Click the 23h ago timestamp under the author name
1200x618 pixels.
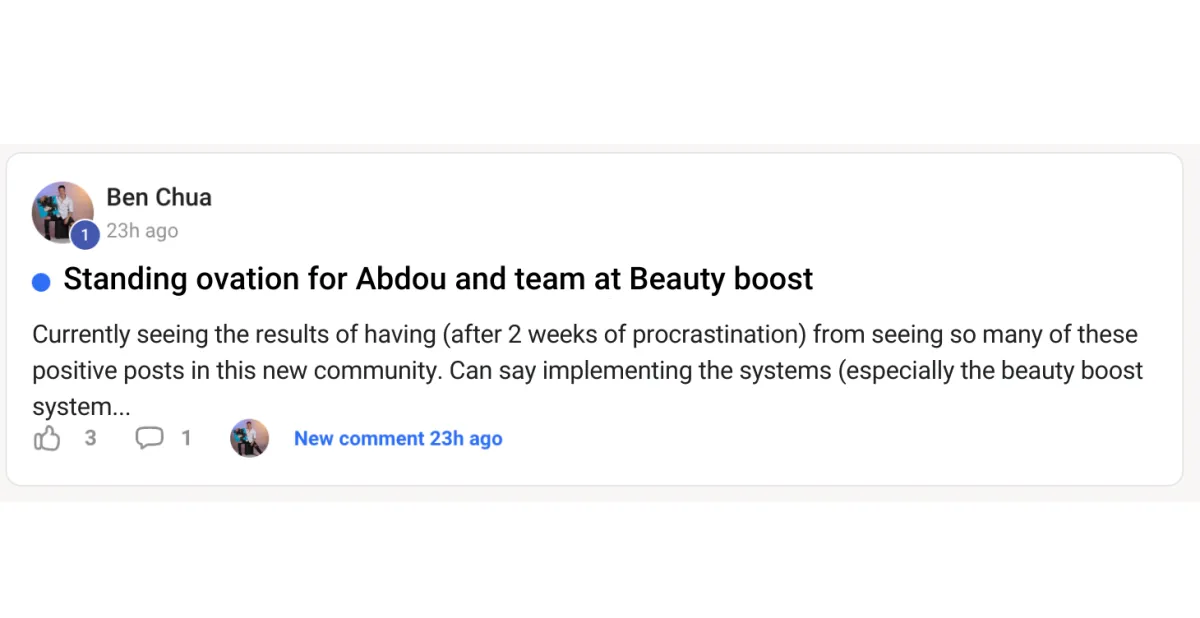(142, 231)
